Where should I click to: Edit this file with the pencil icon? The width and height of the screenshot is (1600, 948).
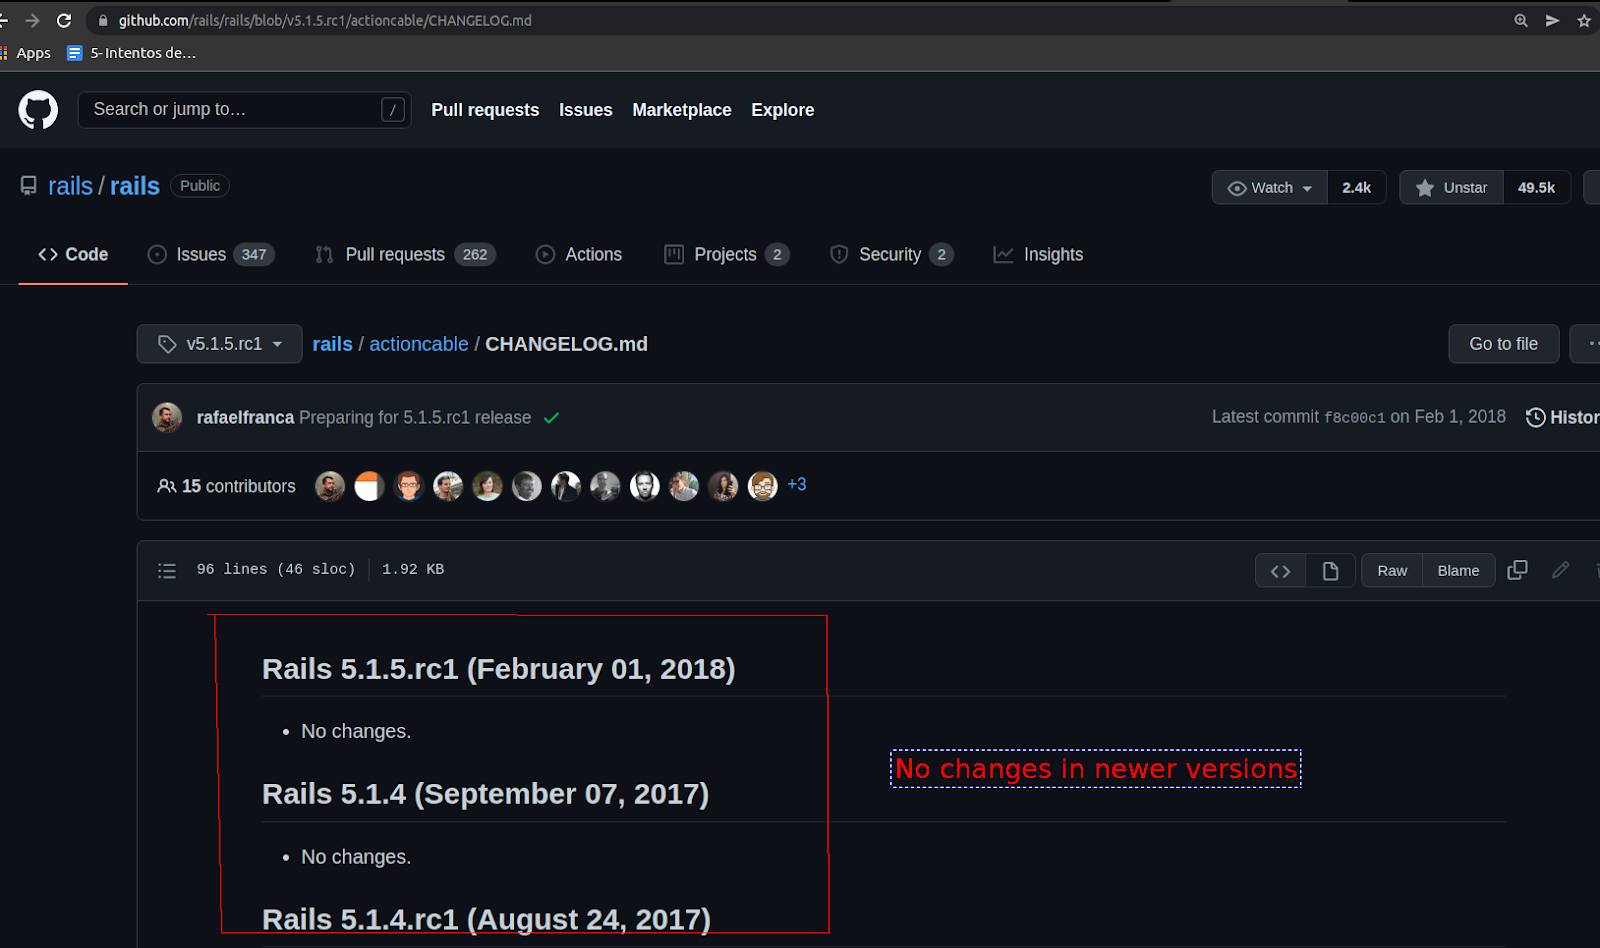click(x=1560, y=570)
